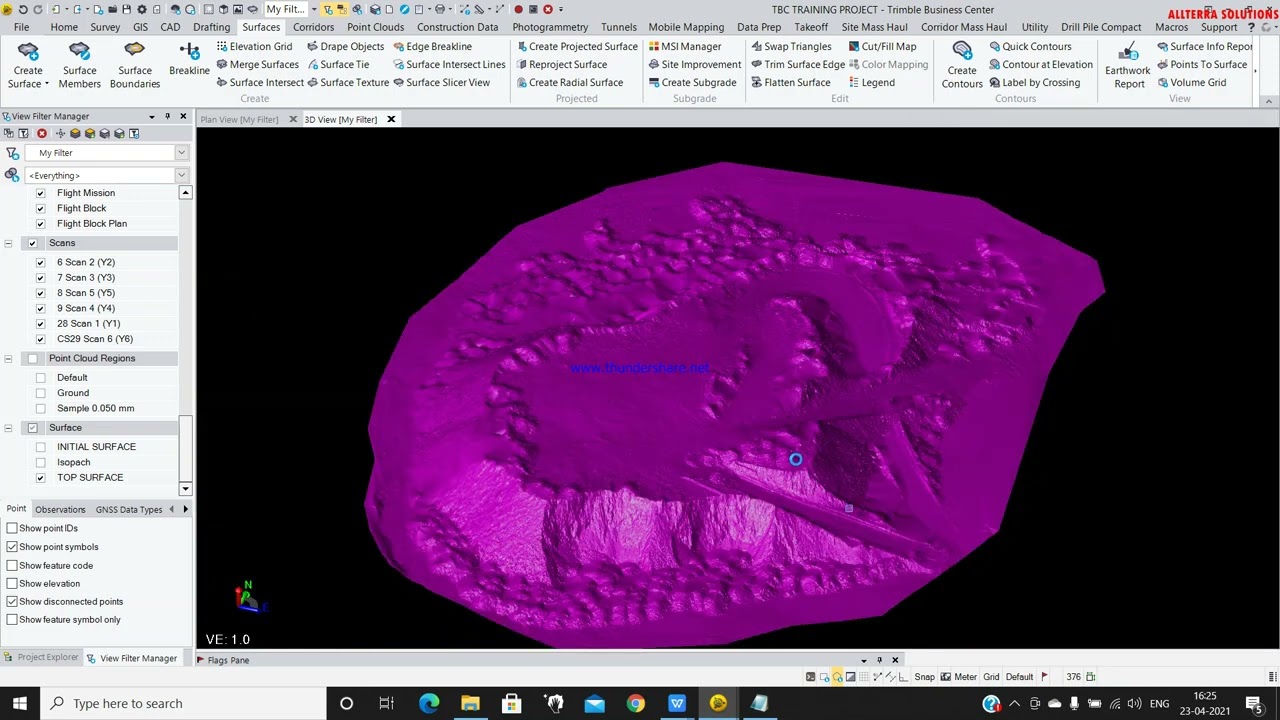Enable Show feature code checkbox

tap(12, 565)
